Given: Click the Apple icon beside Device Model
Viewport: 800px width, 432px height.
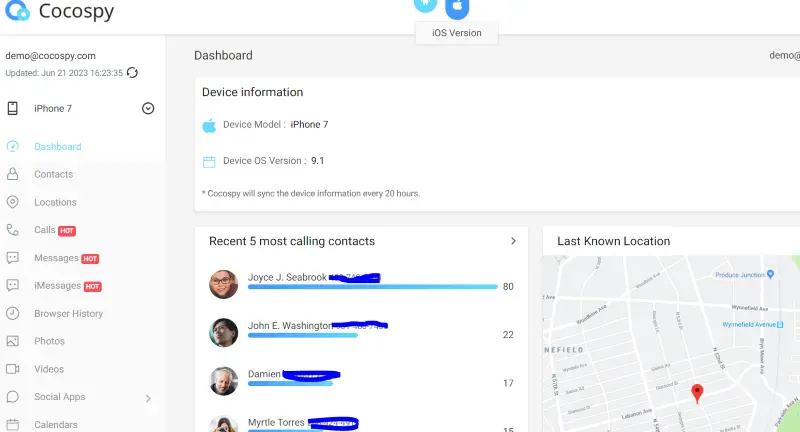Looking at the screenshot, I should (x=209, y=125).
